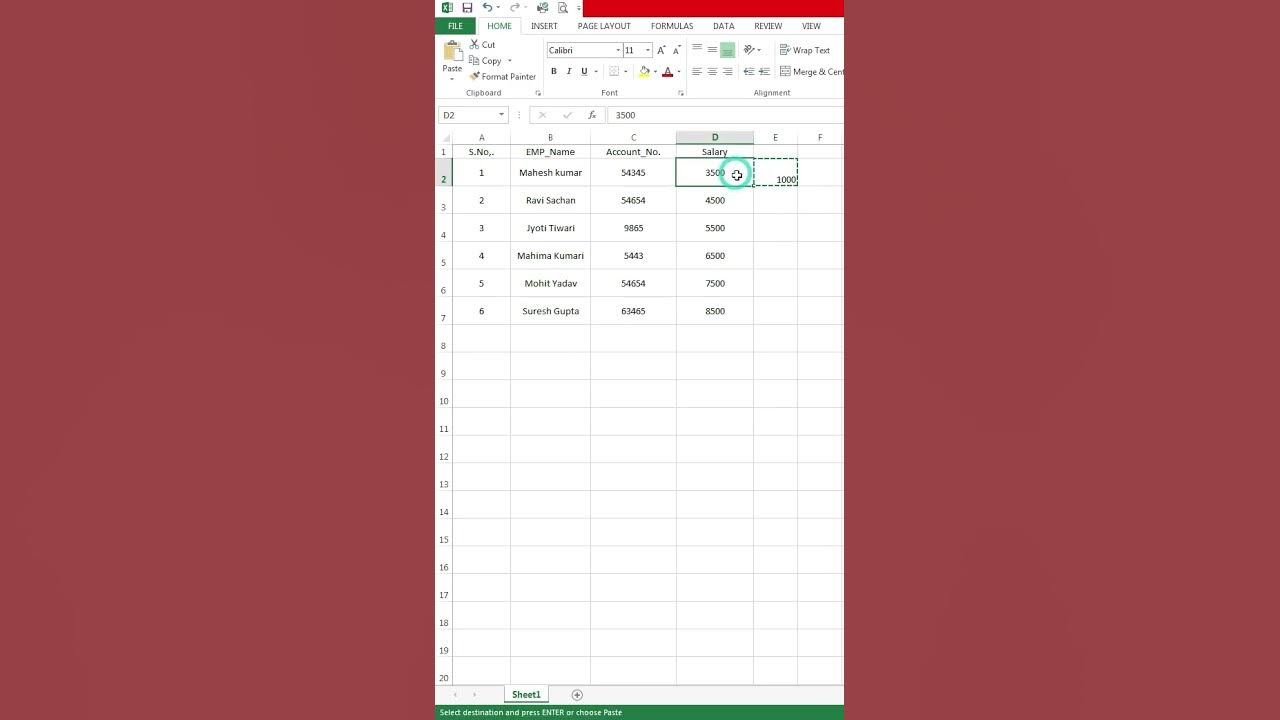1280x720 pixels.
Task: Select cell containing Mahesh kumar
Action: click(550, 173)
